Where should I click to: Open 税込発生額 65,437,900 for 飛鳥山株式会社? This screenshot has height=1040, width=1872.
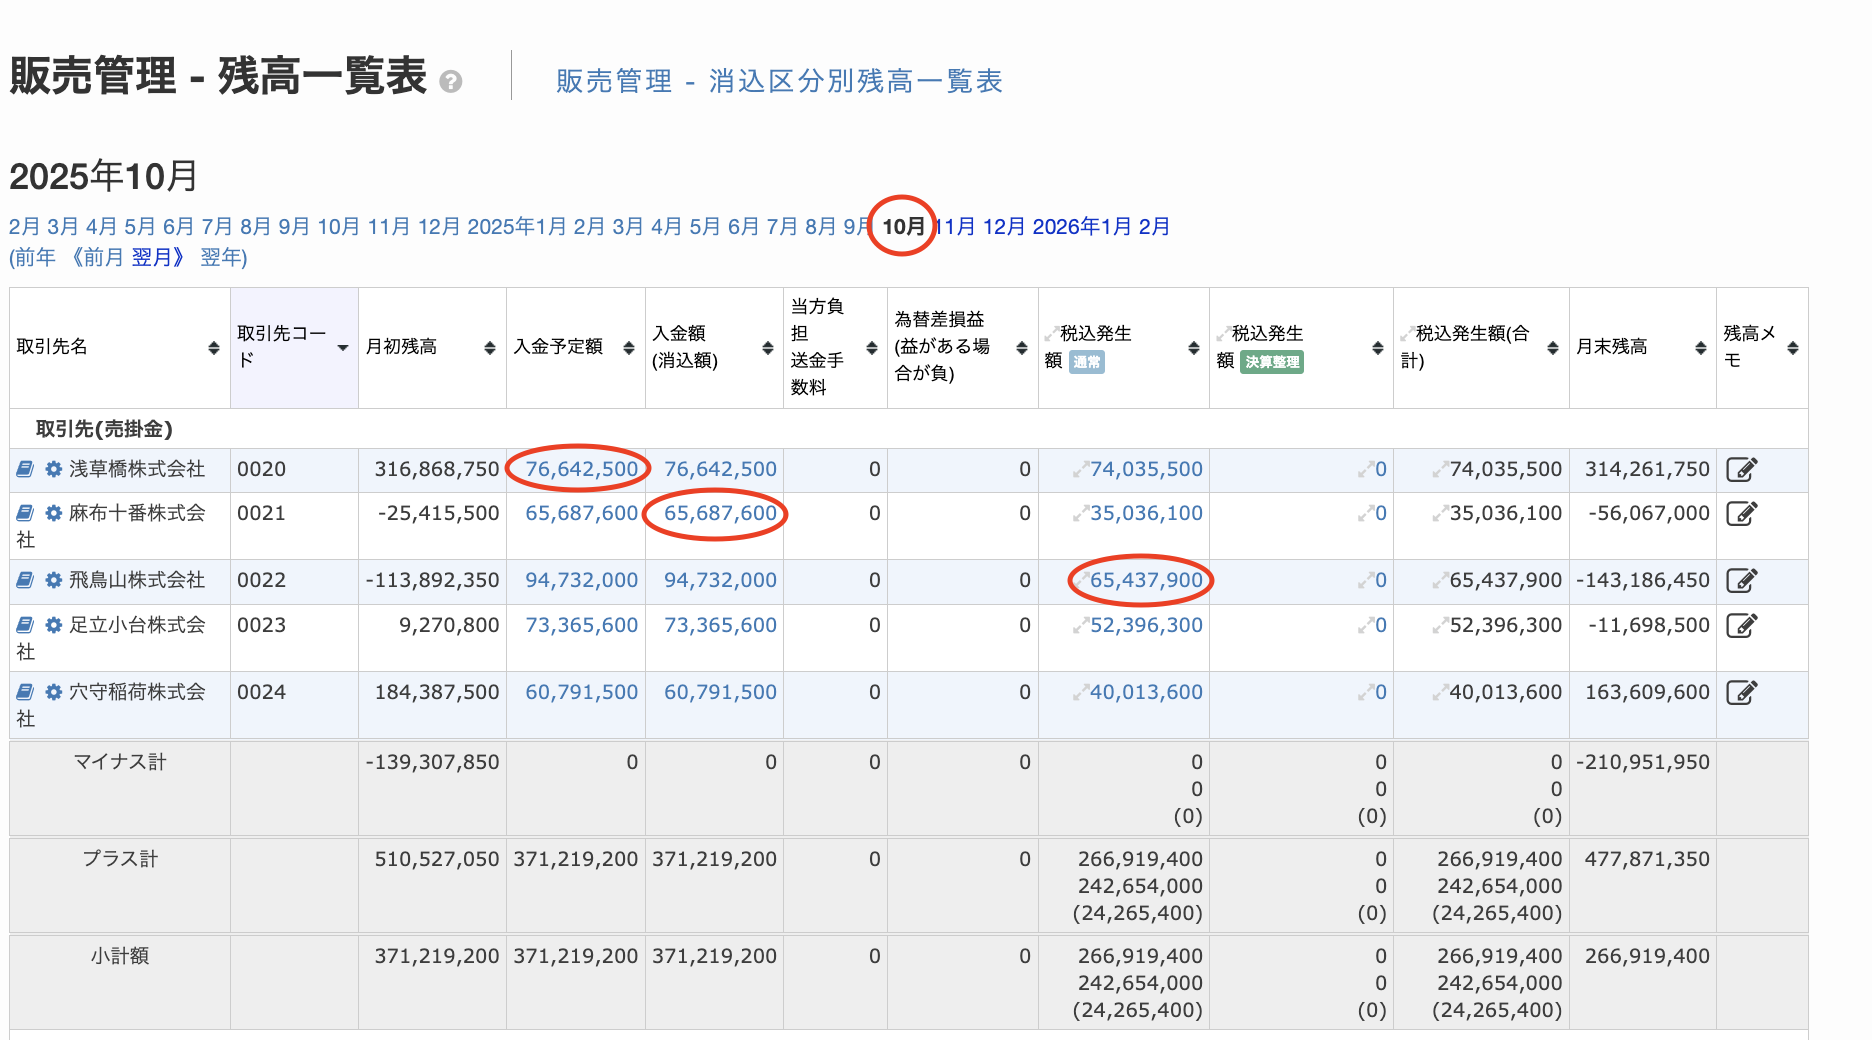(x=1146, y=580)
